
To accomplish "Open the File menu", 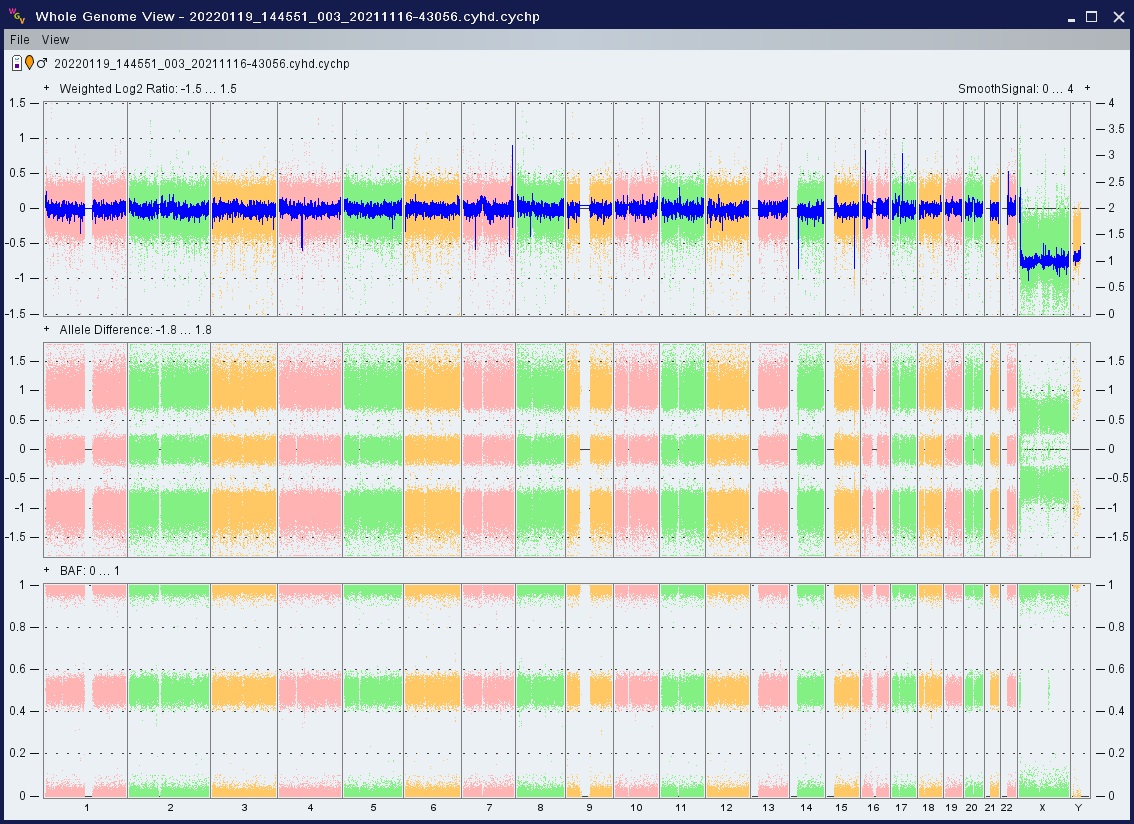I will click(20, 40).
